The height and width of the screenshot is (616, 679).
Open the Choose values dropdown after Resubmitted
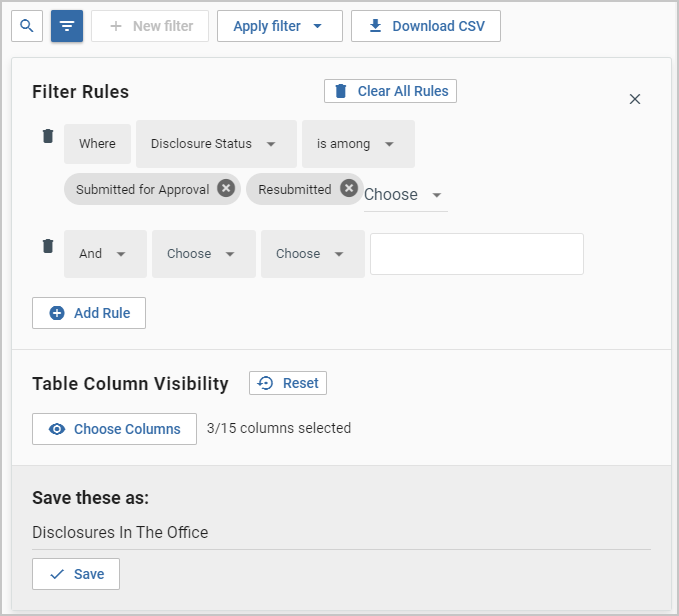click(404, 195)
